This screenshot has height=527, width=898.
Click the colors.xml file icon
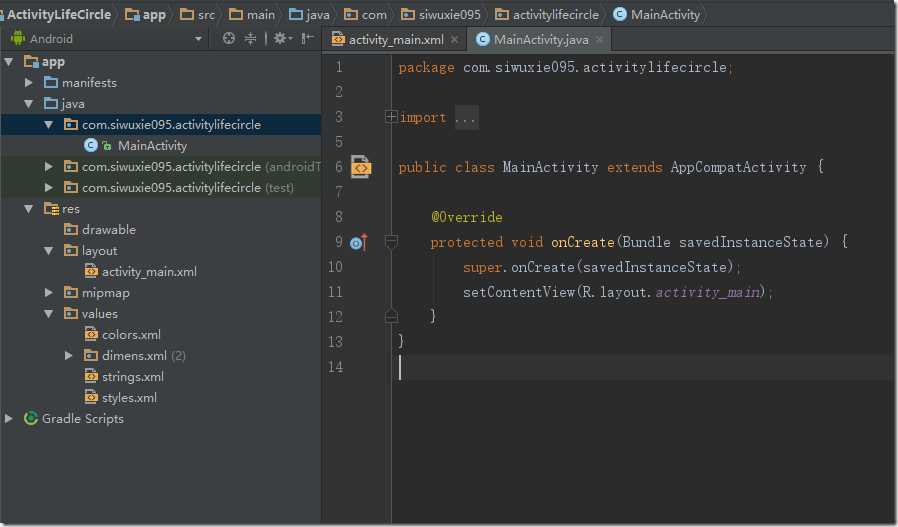[x=91, y=335]
